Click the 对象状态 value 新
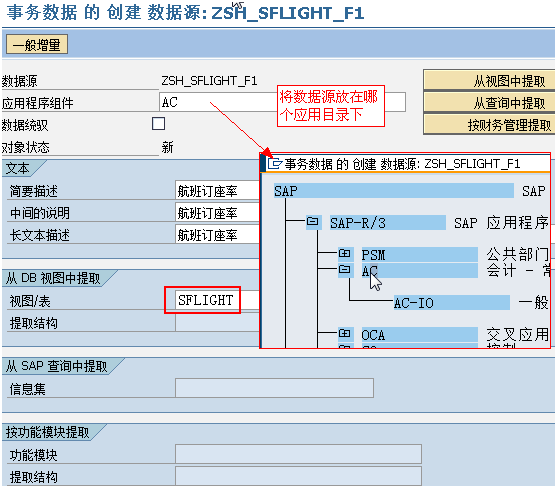This screenshot has height=488, width=557. [167, 147]
